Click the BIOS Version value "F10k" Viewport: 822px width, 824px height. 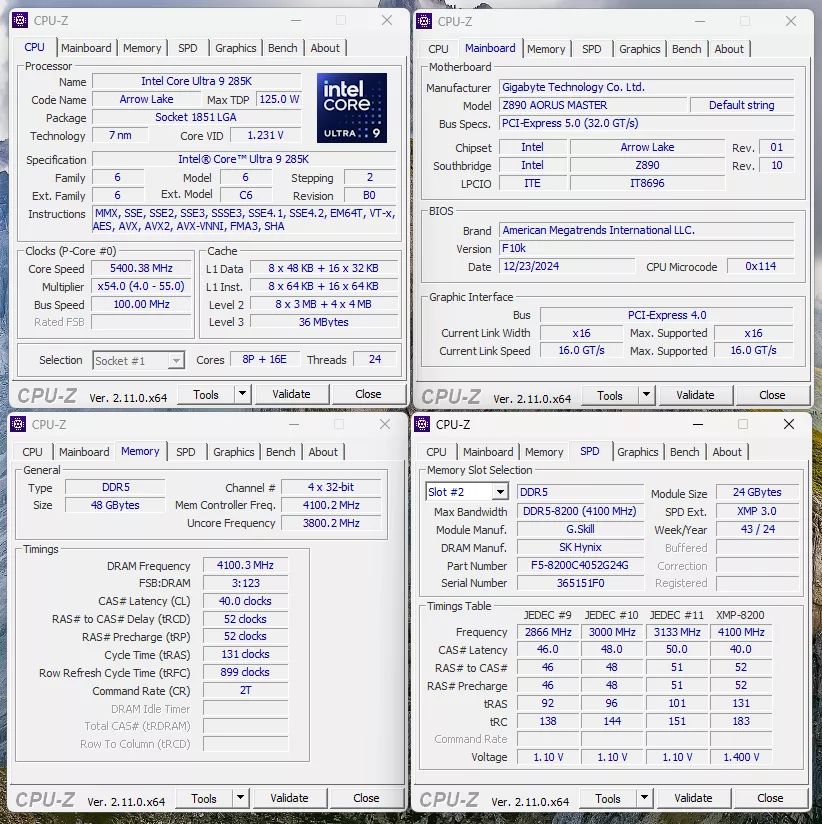pyautogui.click(x=646, y=248)
